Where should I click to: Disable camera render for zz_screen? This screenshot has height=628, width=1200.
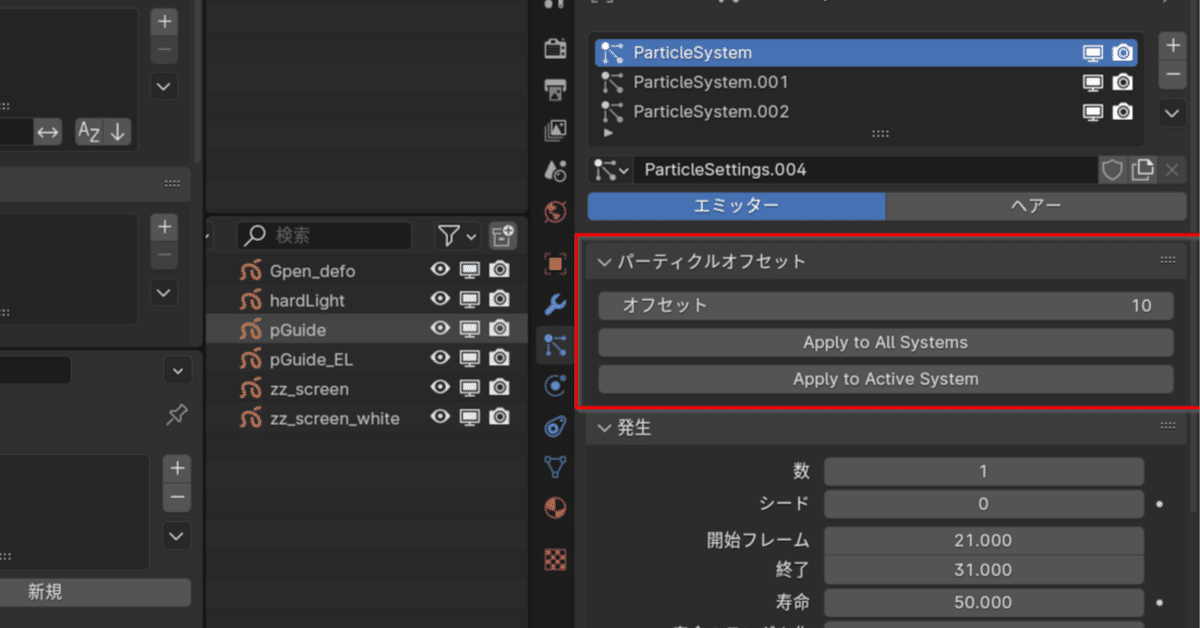[499, 389]
